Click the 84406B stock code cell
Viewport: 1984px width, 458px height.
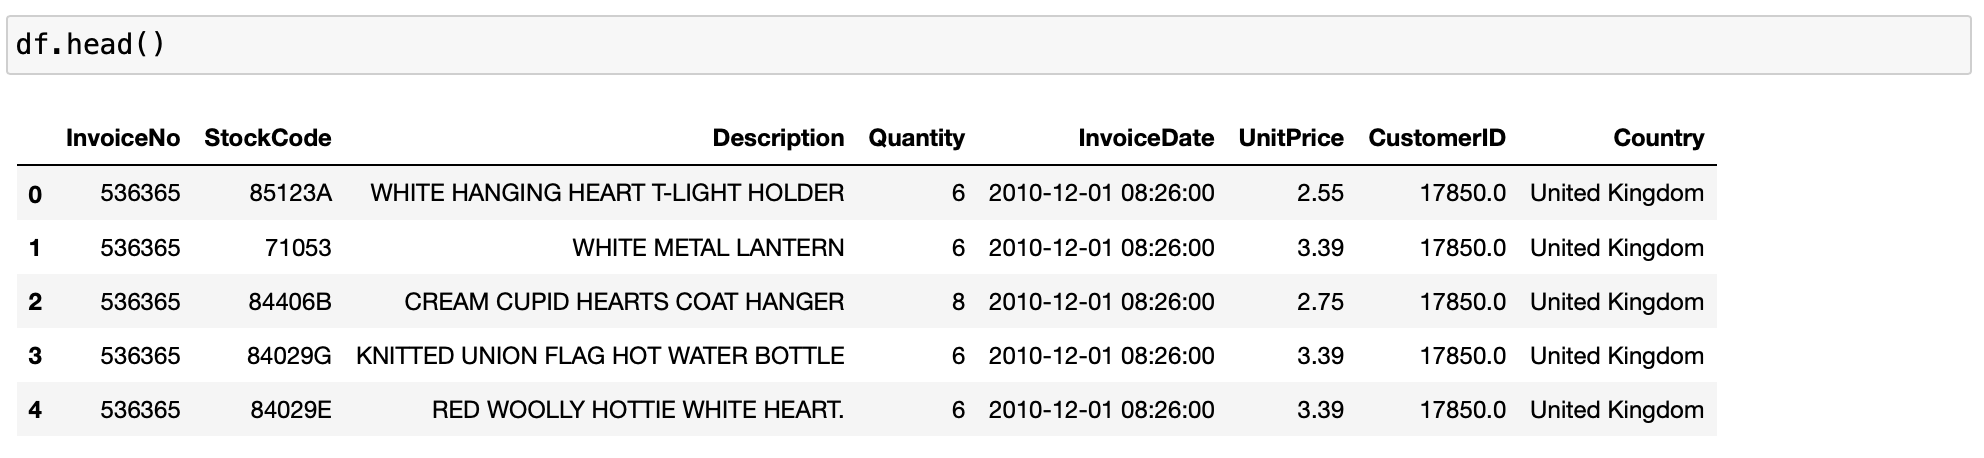tap(290, 302)
